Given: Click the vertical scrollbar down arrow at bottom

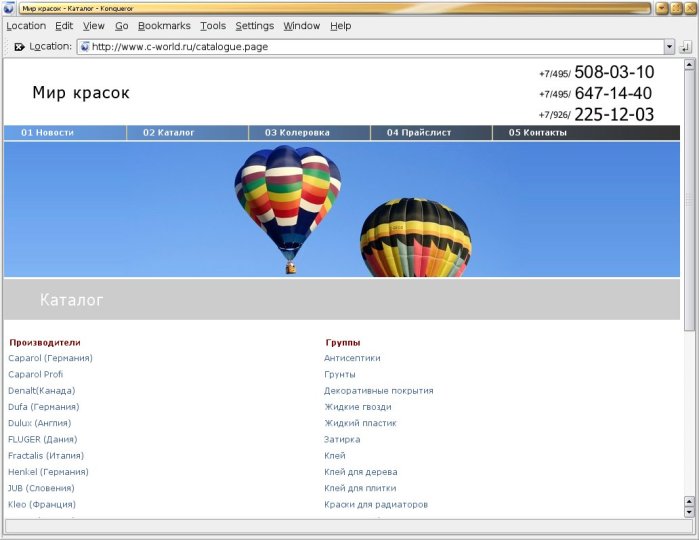Looking at the screenshot, I should pos(689,512).
